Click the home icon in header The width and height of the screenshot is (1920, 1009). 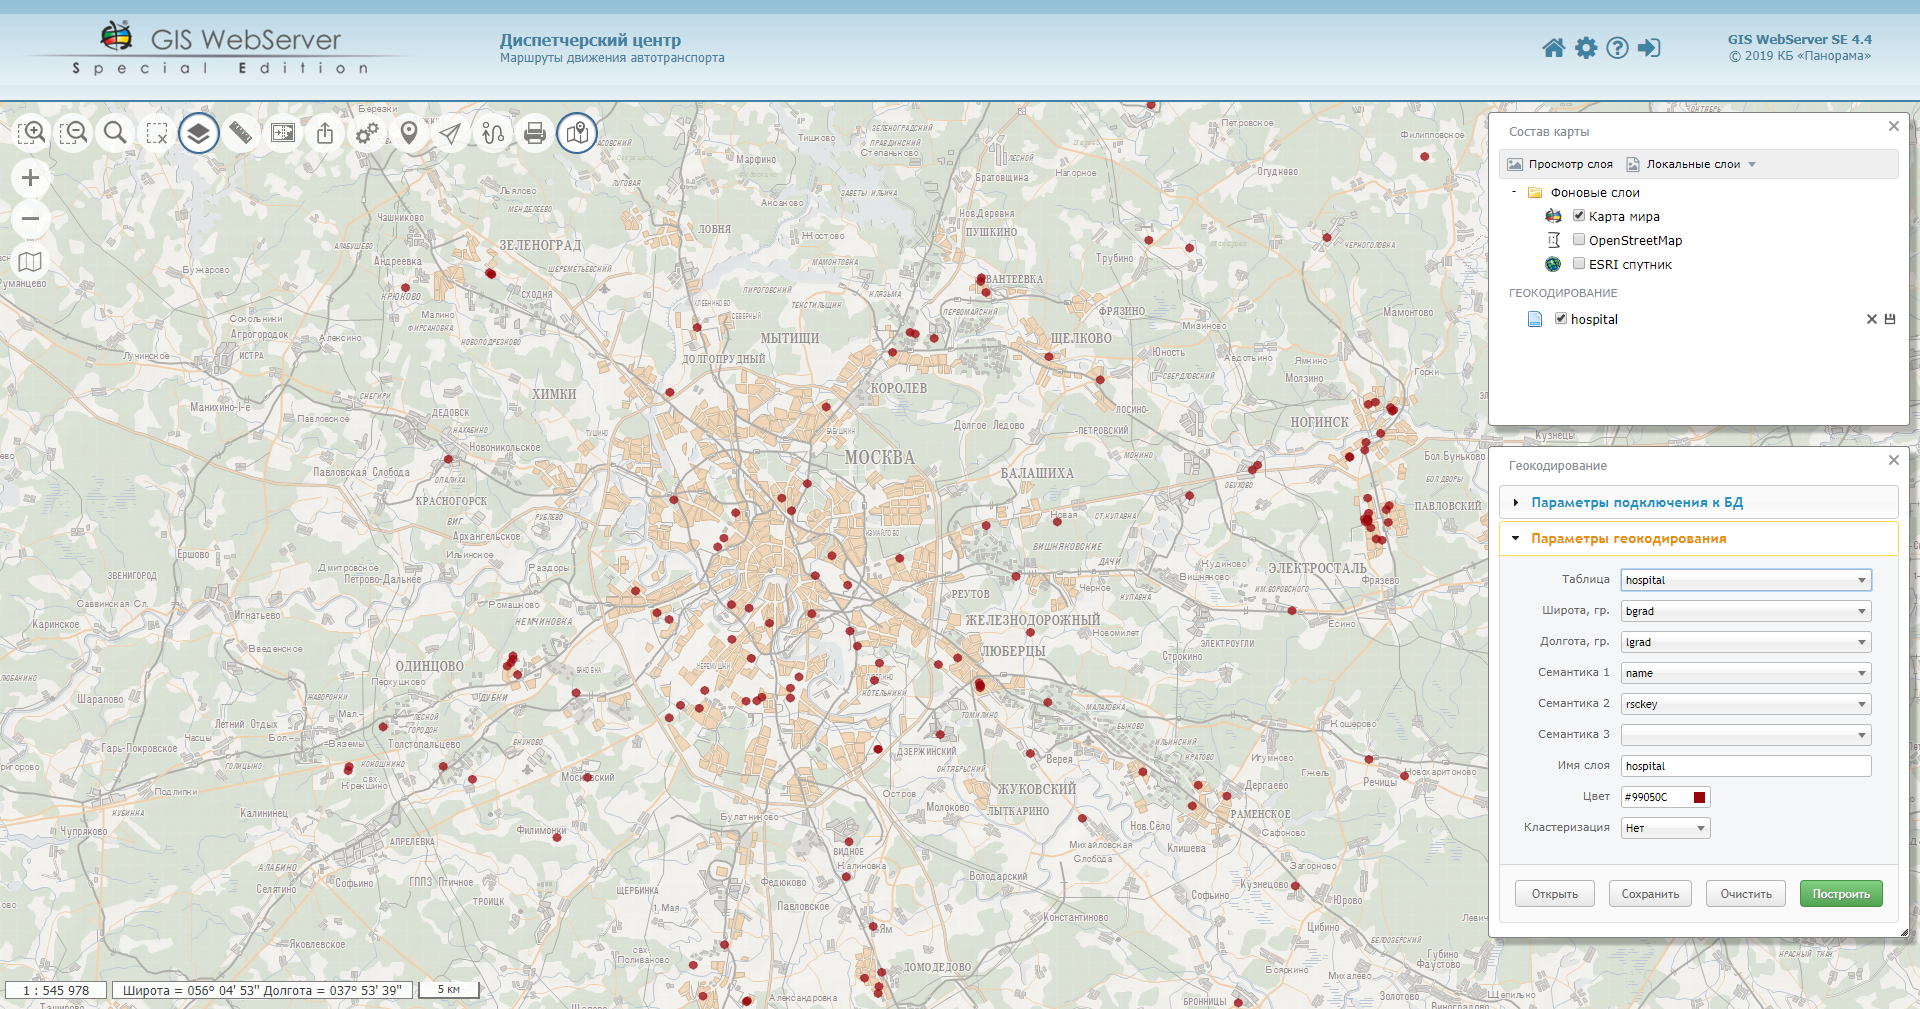(1553, 48)
